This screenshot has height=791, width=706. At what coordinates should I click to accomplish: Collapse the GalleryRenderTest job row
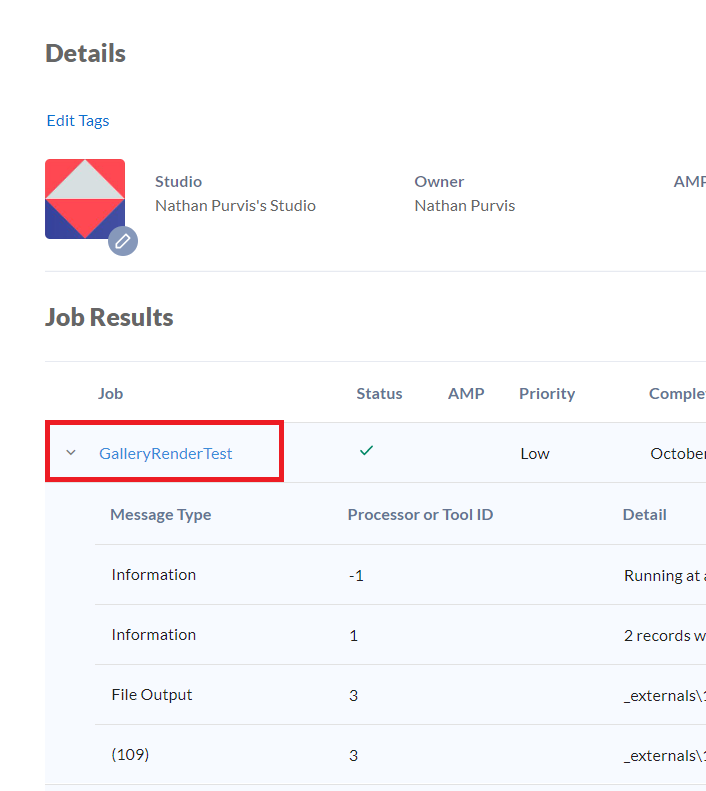pos(71,453)
